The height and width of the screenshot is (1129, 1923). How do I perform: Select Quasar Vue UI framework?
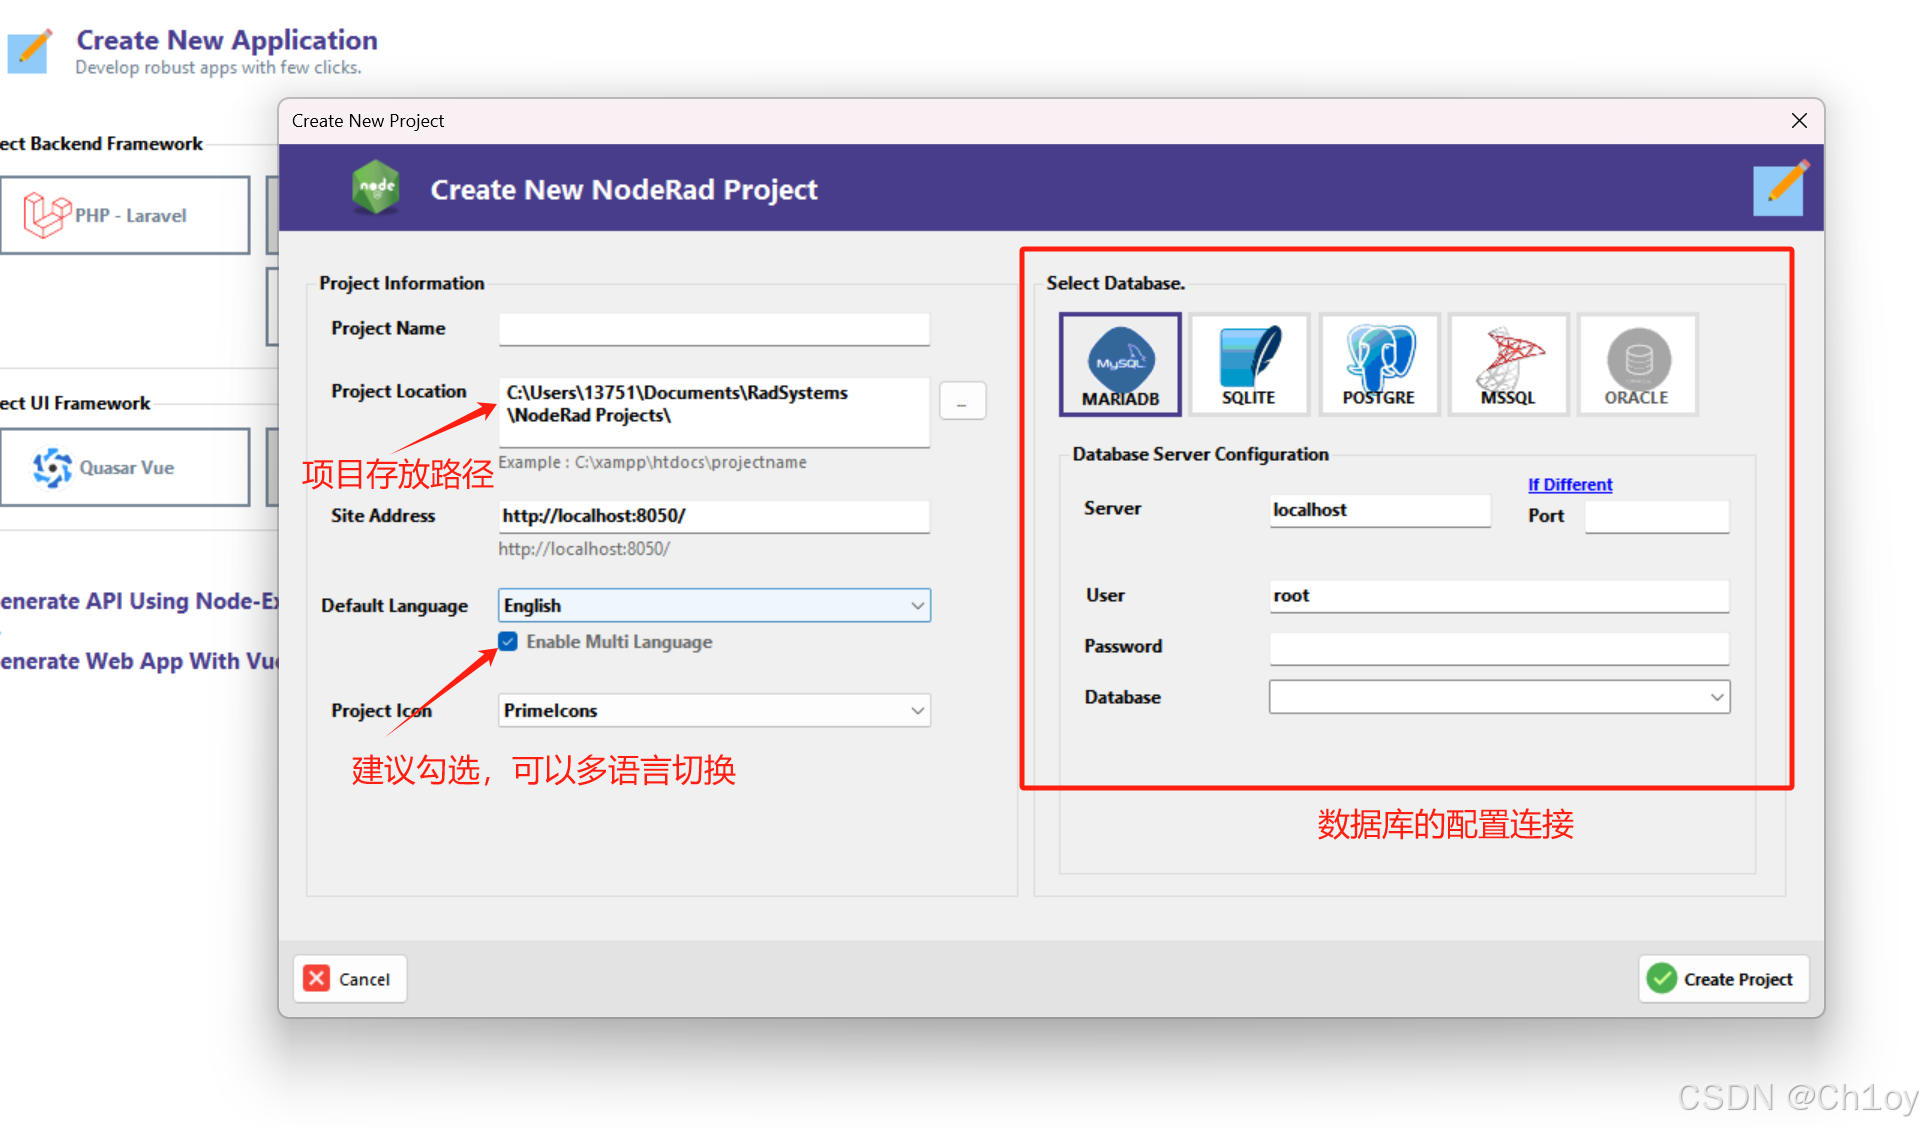pos(125,467)
